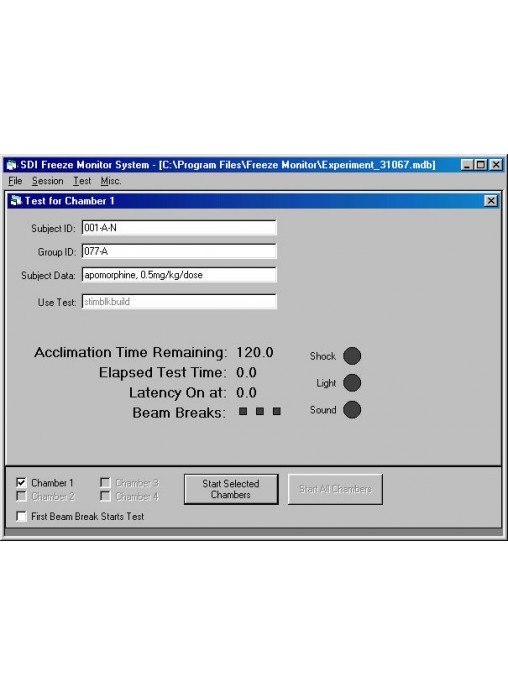Uncheck the Chamber 1 checkbox
This screenshot has height=696, width=508.
(x=21, y=482)
